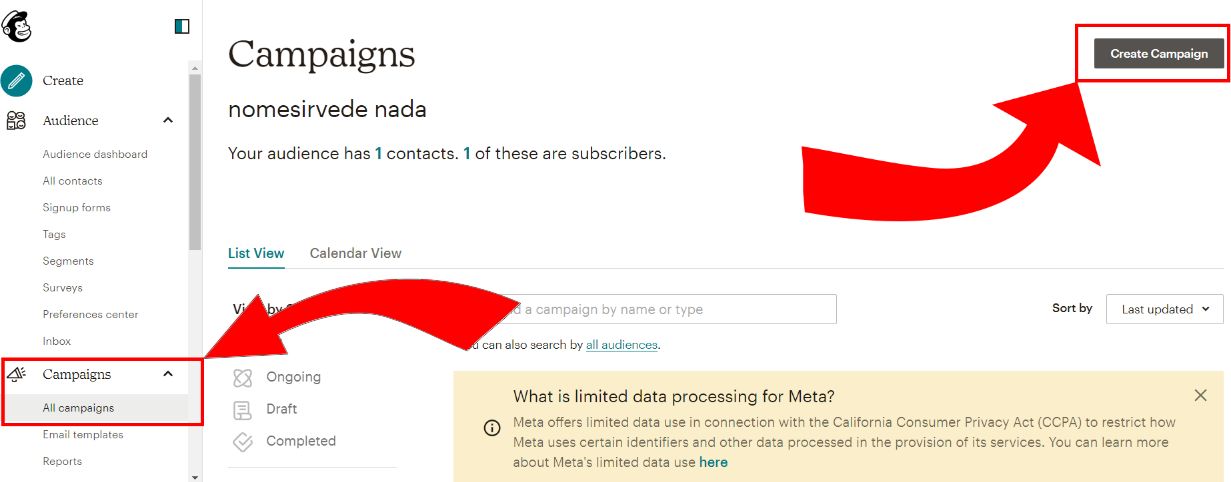This screenshot has width=1231, height=482.
Task: Toggle the sidebar collapse icon
Action: (x=181, y=26)
